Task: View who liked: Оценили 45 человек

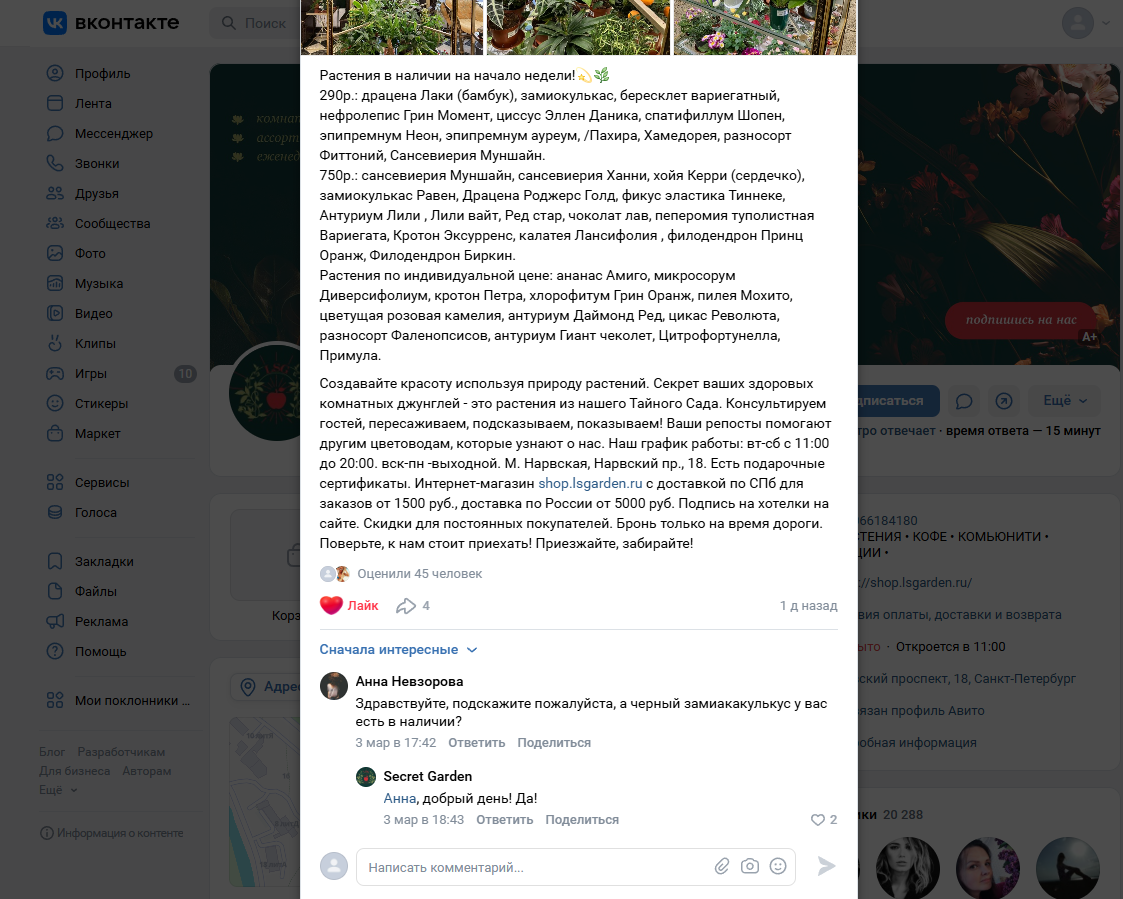Action: 420,574
